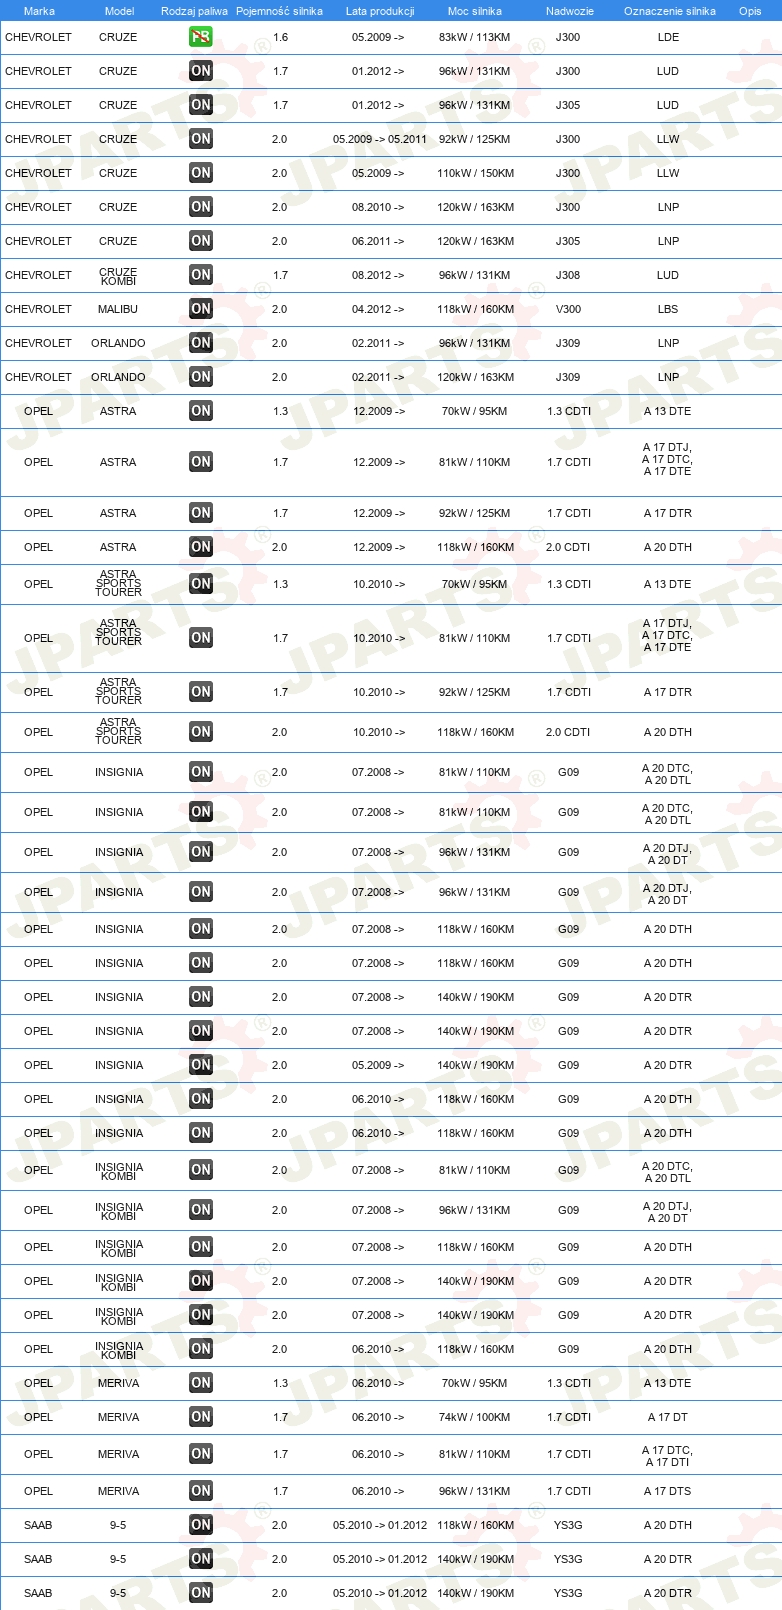Click ON icon in Insignia Kombi 81kW row
This screenshot has height=1610, width=782.
(201, 1170)
